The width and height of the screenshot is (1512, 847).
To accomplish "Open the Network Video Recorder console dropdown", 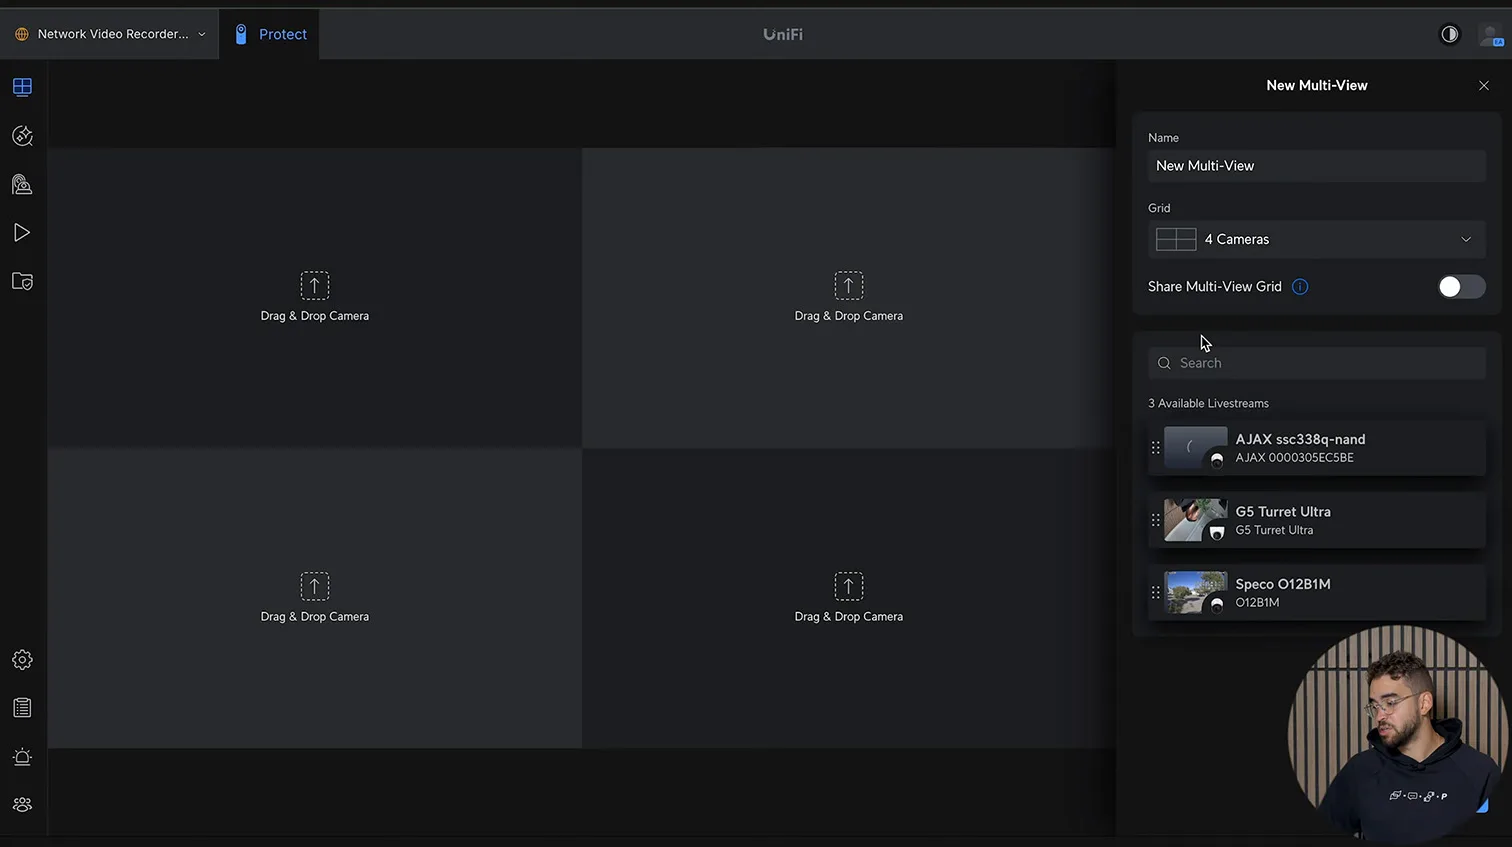I will click(110, 34).
